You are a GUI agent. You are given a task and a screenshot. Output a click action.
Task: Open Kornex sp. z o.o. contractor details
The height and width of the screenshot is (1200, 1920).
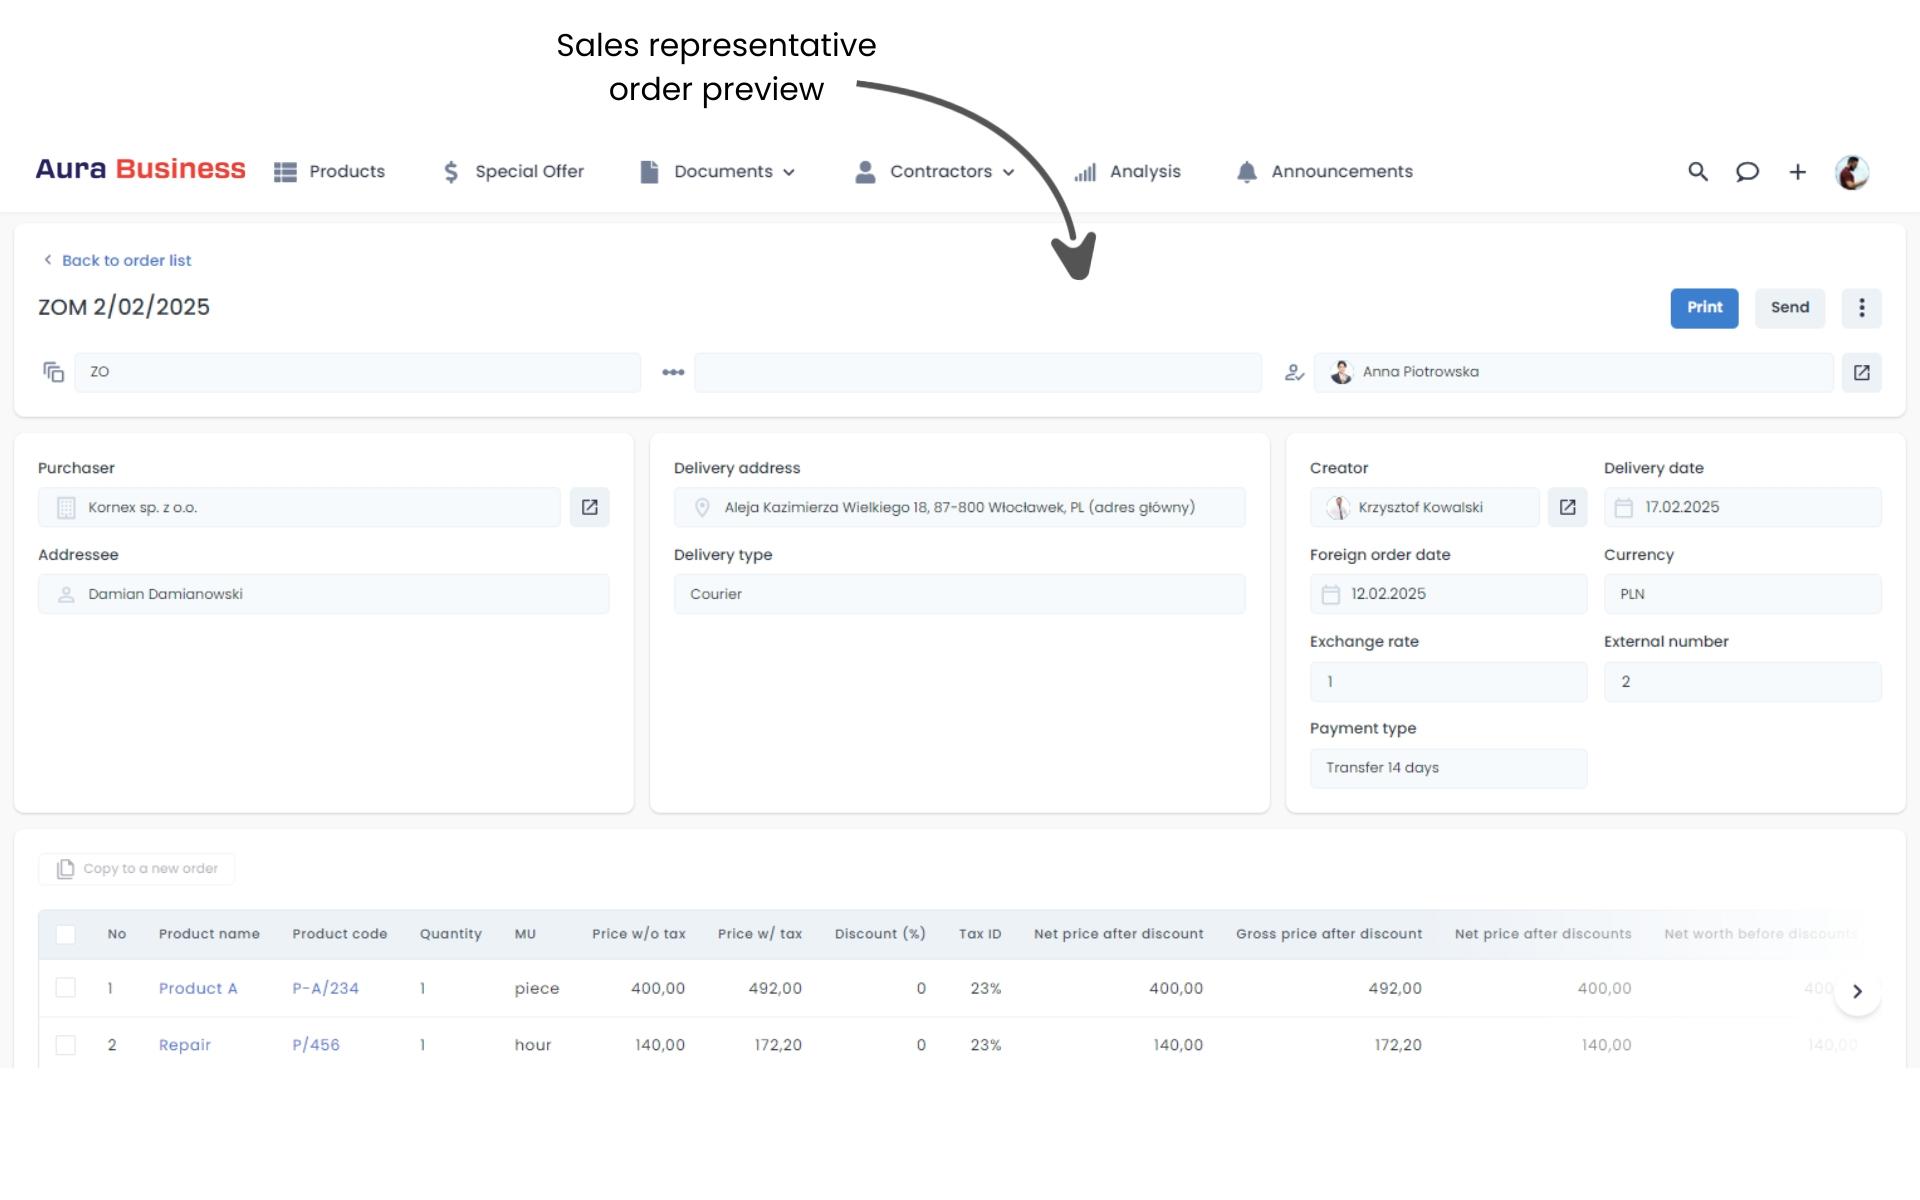(x=590, y=507)
